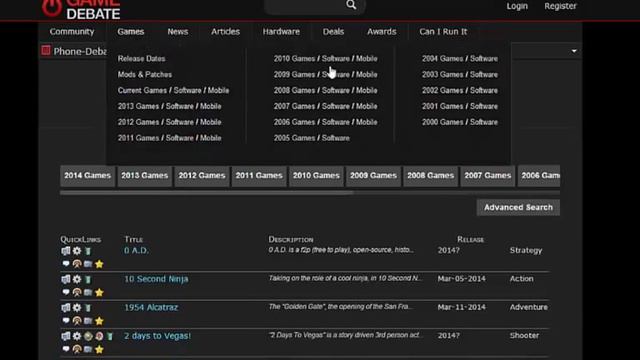Open the Hardware menu
Viewport: 640px width, 360px height.
[x=281, y=31]
